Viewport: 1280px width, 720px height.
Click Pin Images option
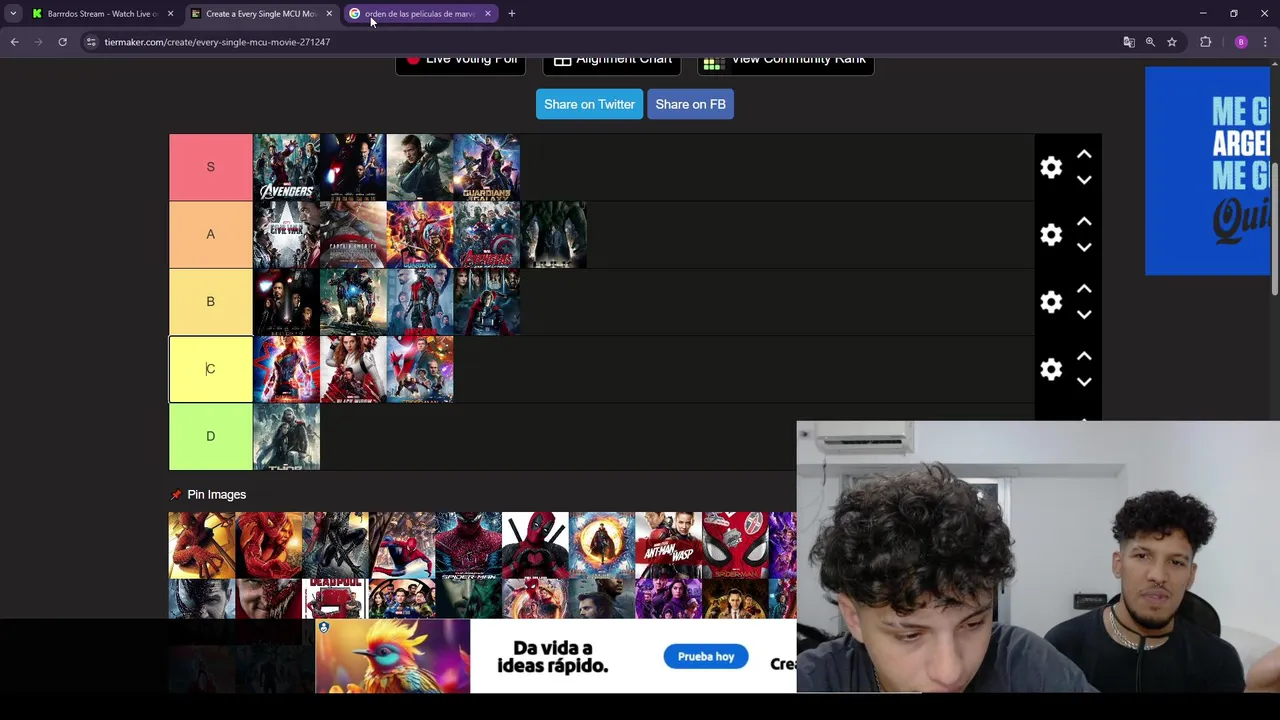[208, 495]
